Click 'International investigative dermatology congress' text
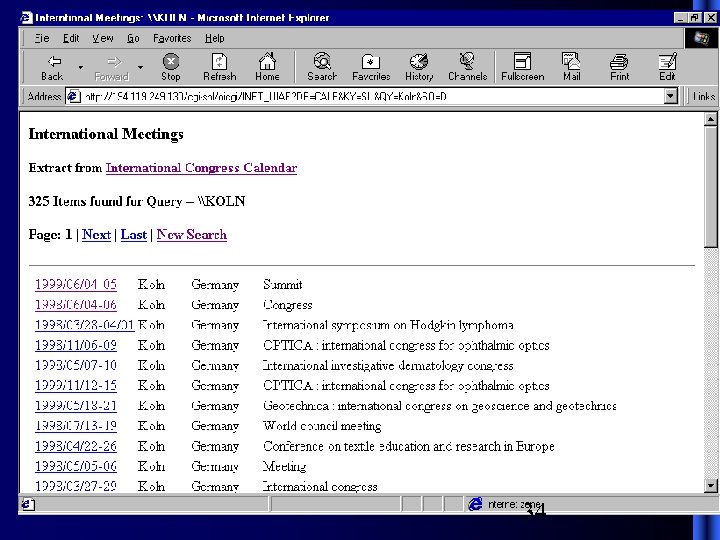 388,366
